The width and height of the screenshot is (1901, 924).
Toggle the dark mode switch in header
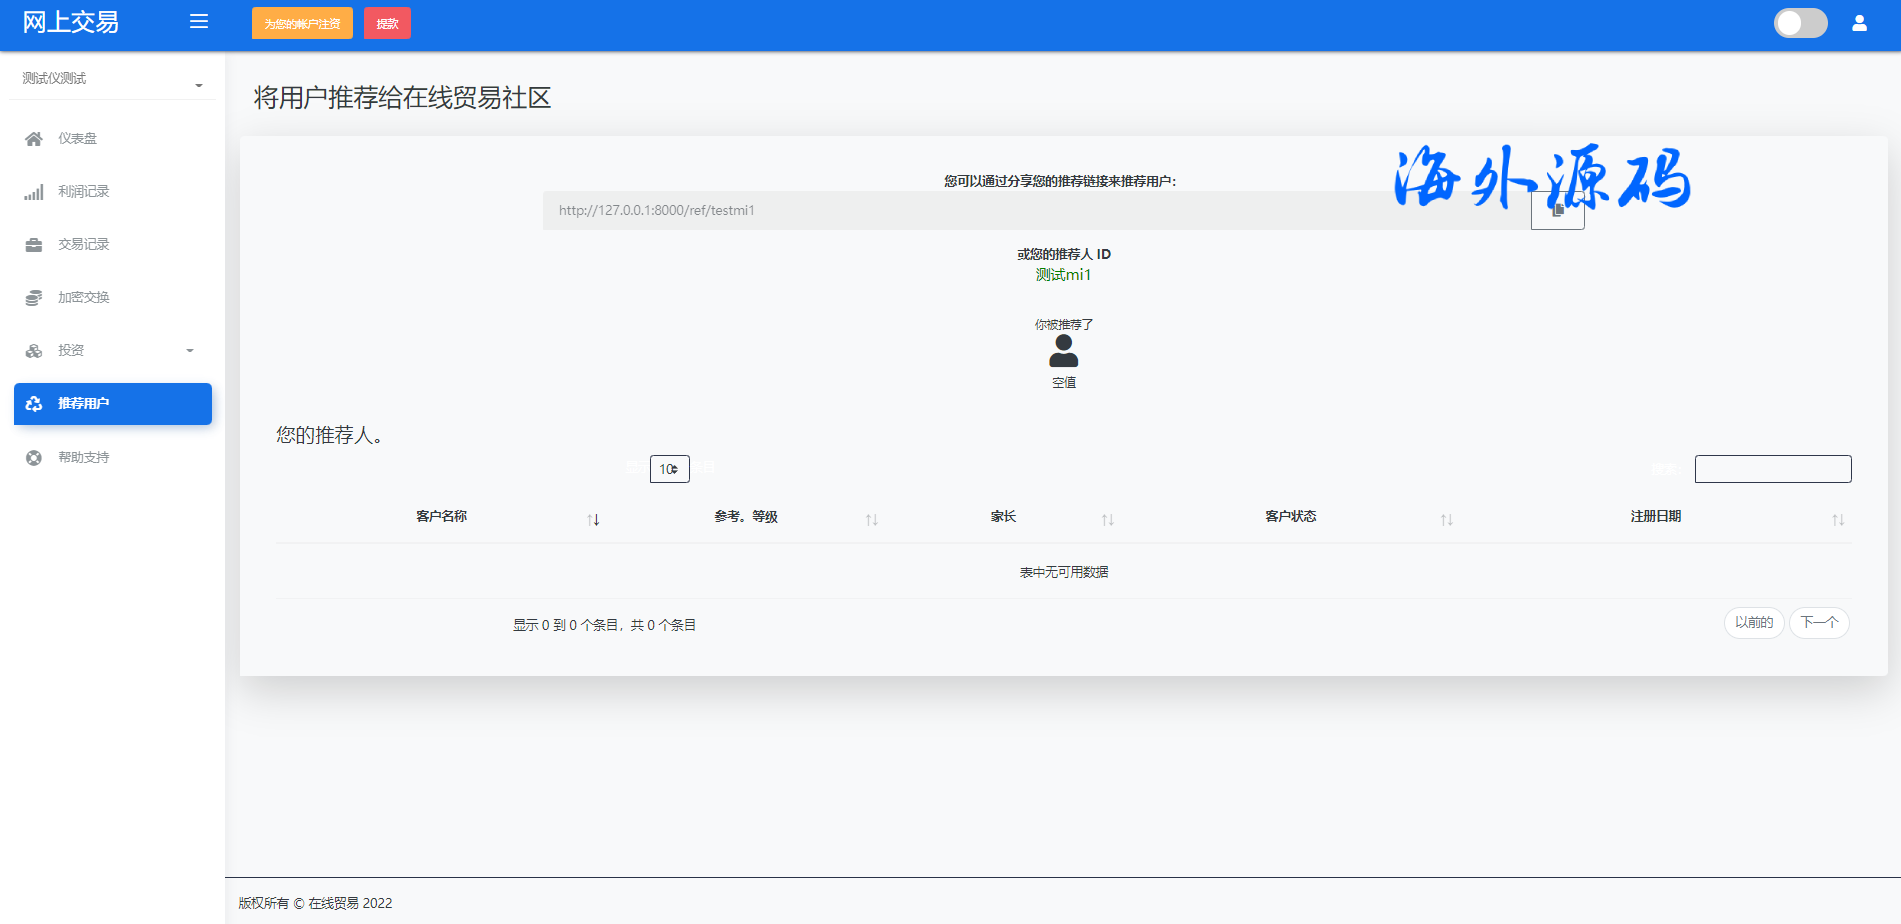coord(1800,23)
